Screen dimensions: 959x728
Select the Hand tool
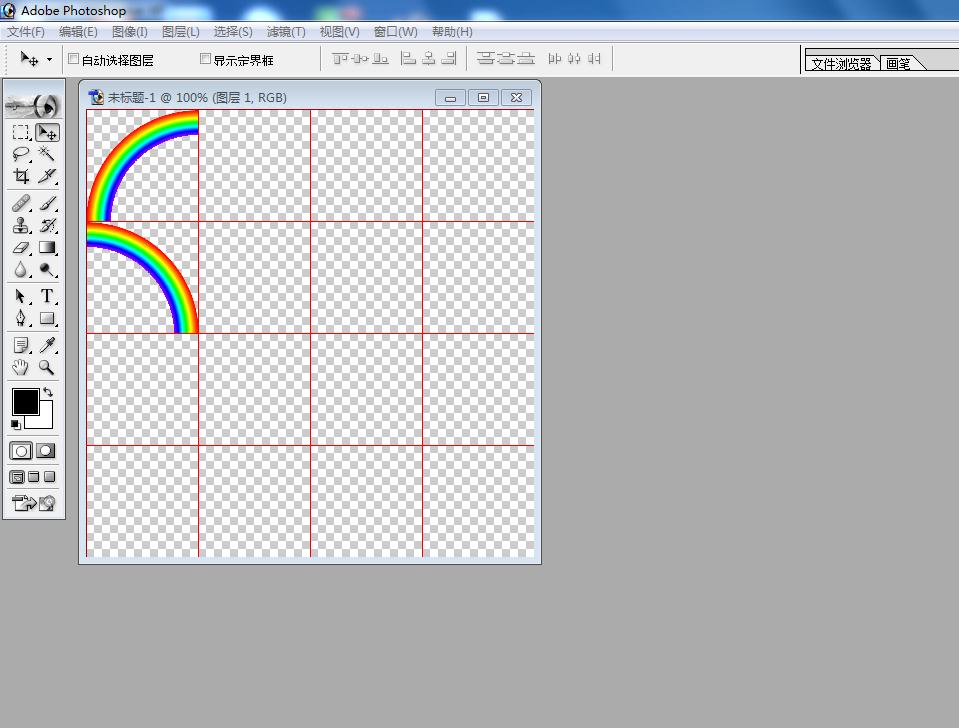point(21,367)
